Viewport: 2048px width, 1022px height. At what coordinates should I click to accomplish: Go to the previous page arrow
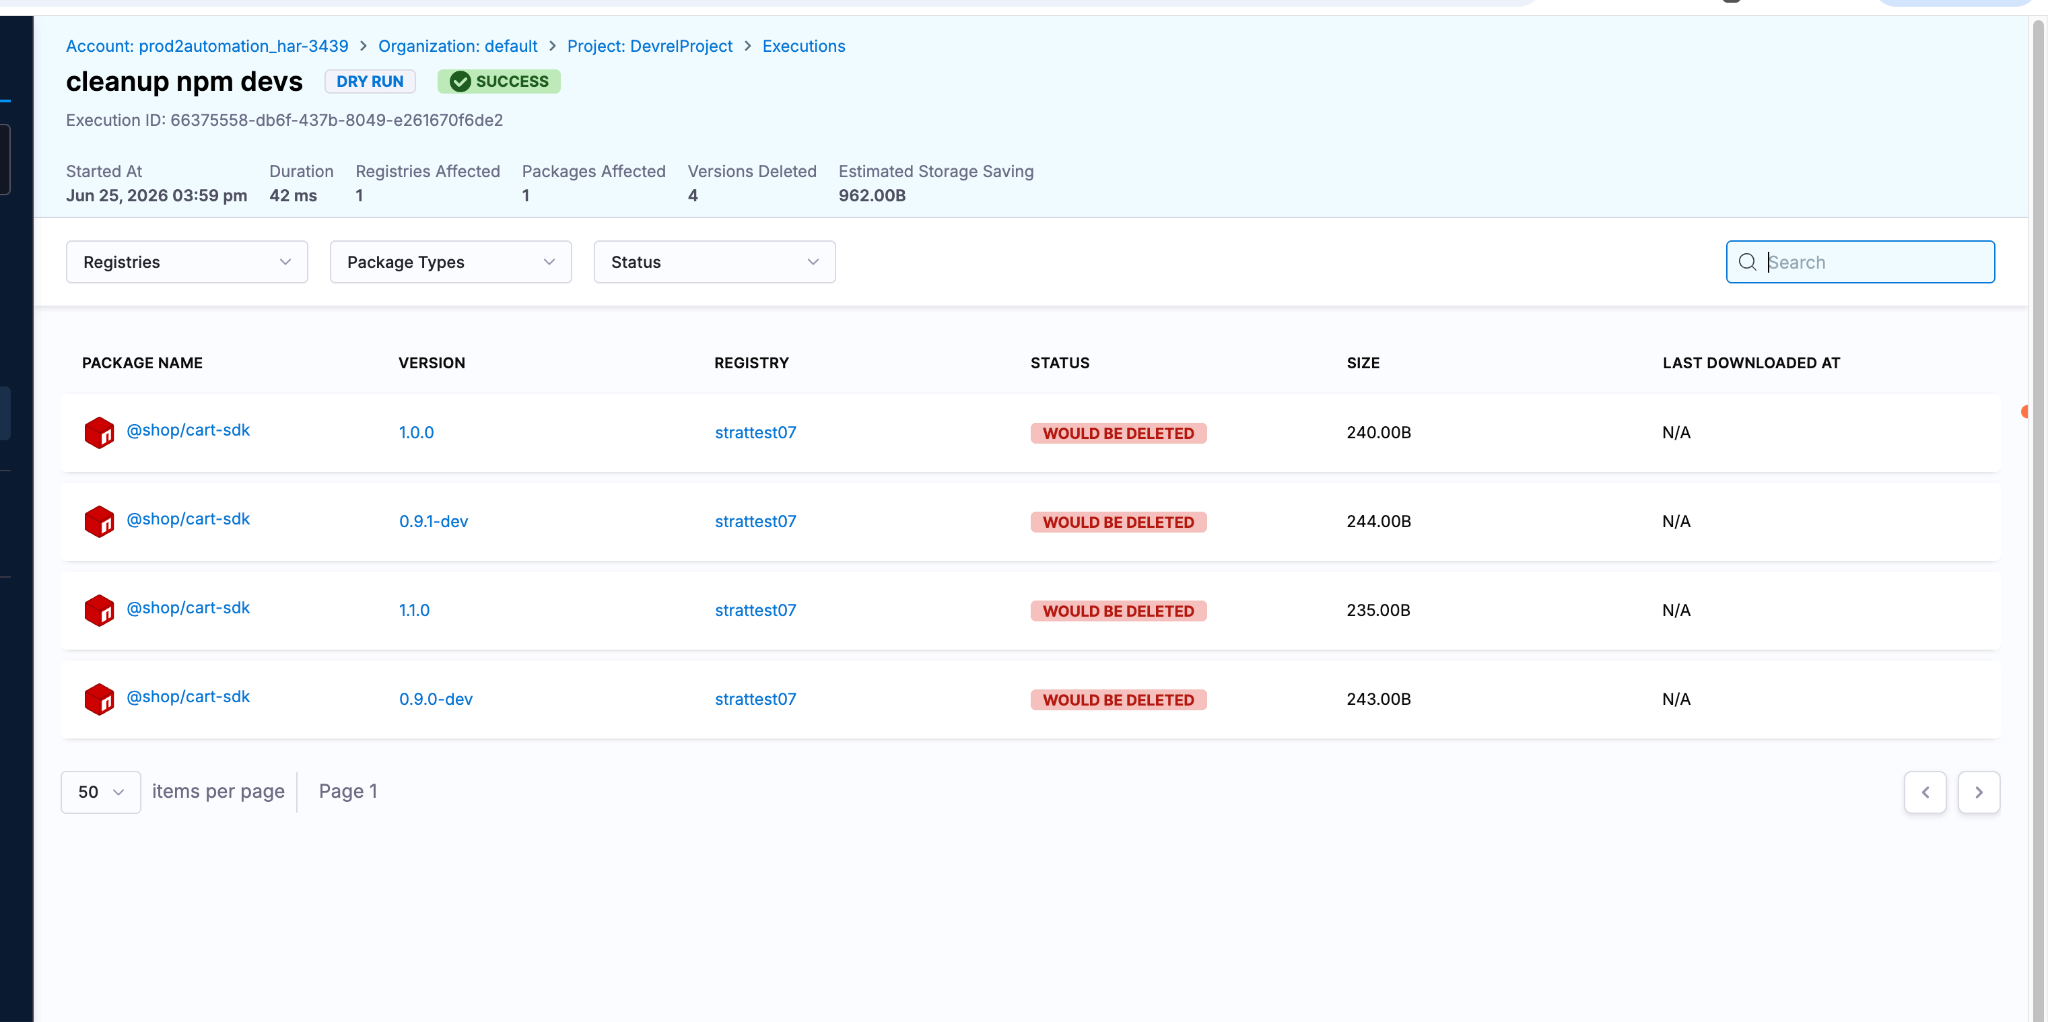(1925, 792)
